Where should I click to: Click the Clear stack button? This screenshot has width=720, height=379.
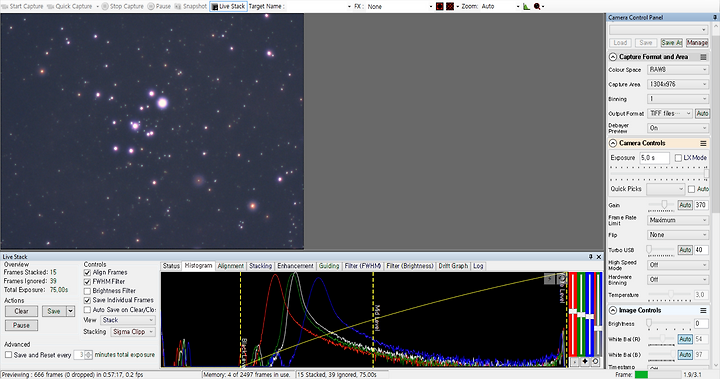(x=21, y=311)
